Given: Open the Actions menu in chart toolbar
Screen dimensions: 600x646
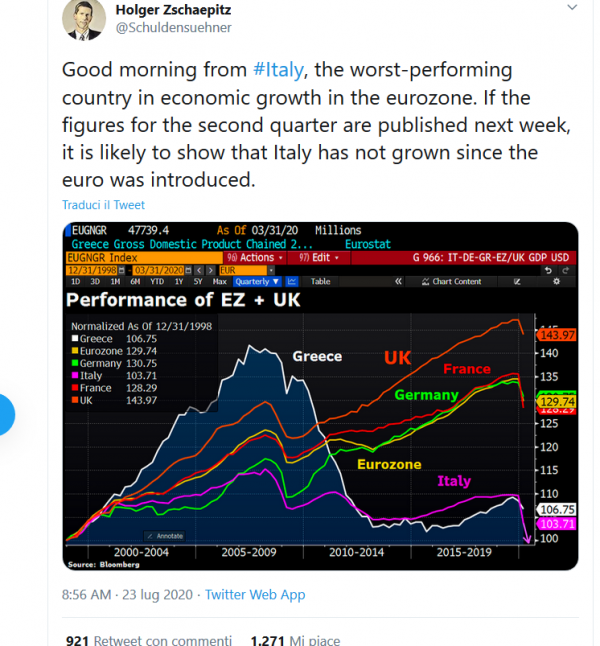Looking at the screenshot, I should (x=255, y=257).
